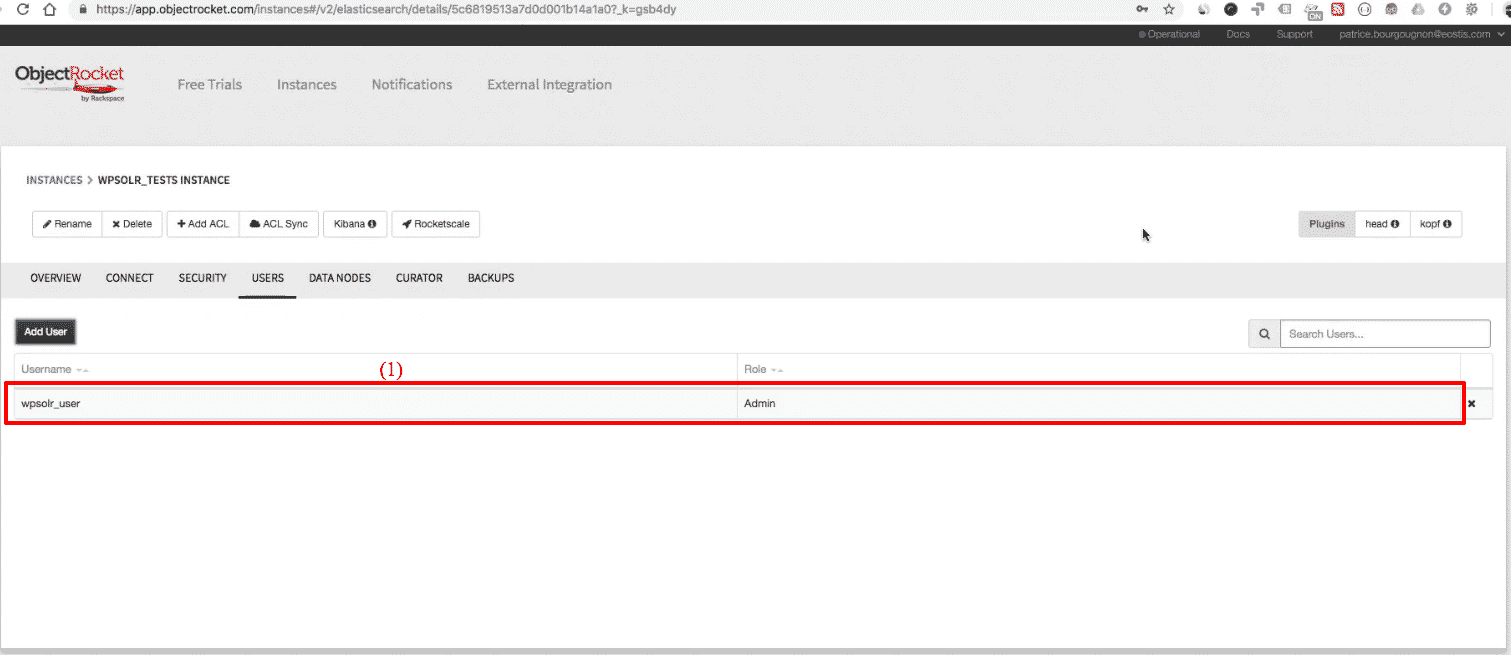Focus the Search Users input field
Viewport: 1511px width, 655px height.
(1385, 334)
